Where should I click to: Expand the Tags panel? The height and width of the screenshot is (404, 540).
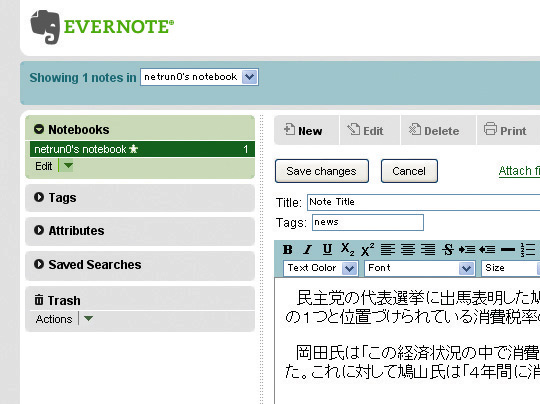39,197
